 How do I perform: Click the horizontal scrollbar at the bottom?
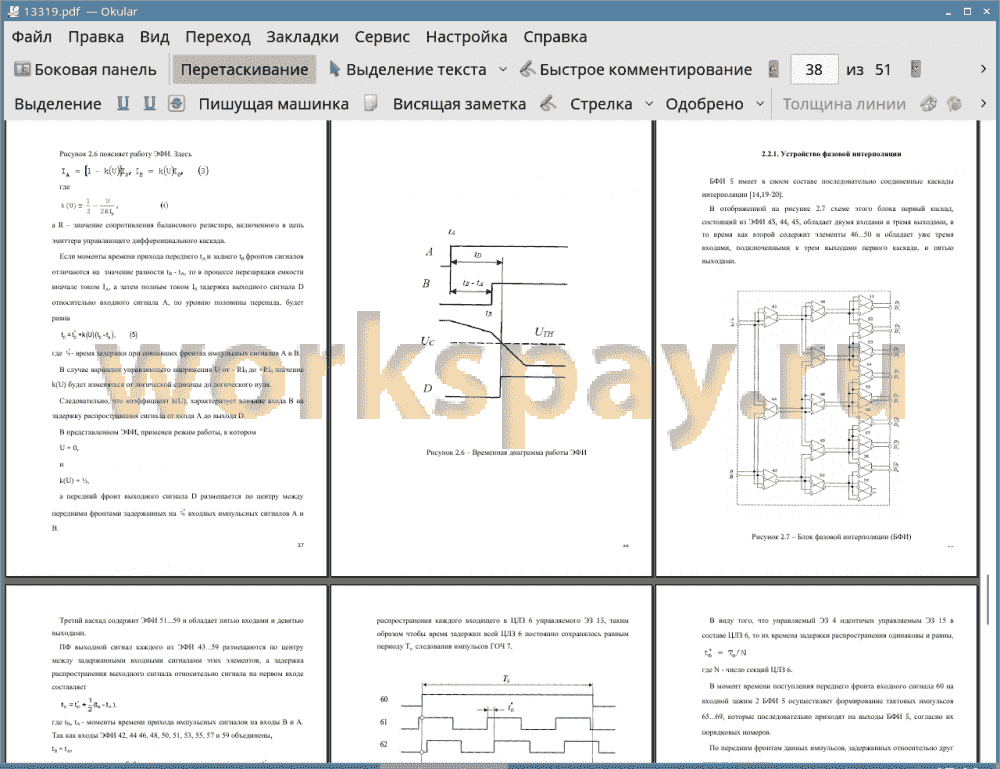[446, 765]
